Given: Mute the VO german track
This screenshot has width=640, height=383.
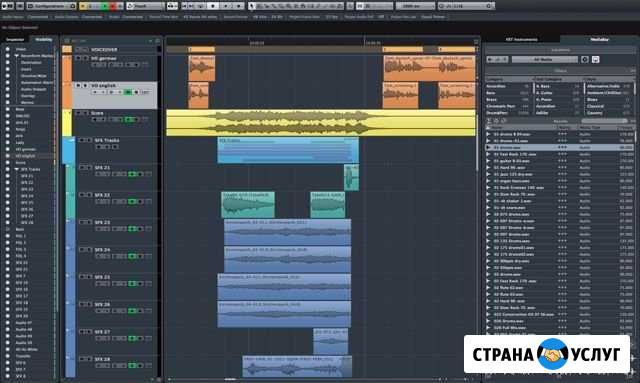Looking at the screenshot, I should tap(78, 58).
